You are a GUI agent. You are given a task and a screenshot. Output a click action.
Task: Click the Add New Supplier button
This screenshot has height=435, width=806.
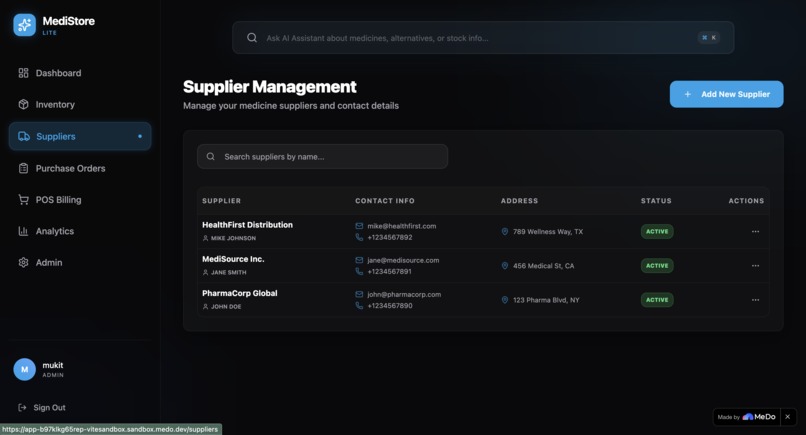click(x=726, y=94)
